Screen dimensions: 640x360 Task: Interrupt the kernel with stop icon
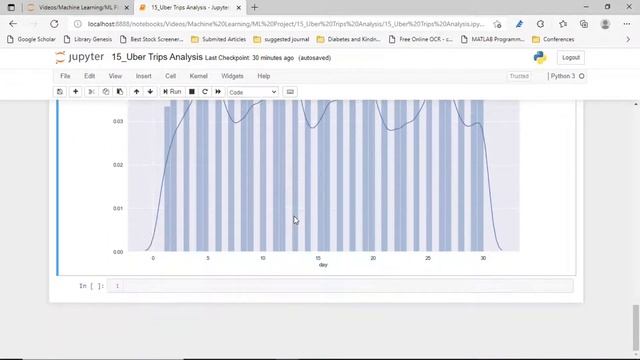(x=191, y=92)
